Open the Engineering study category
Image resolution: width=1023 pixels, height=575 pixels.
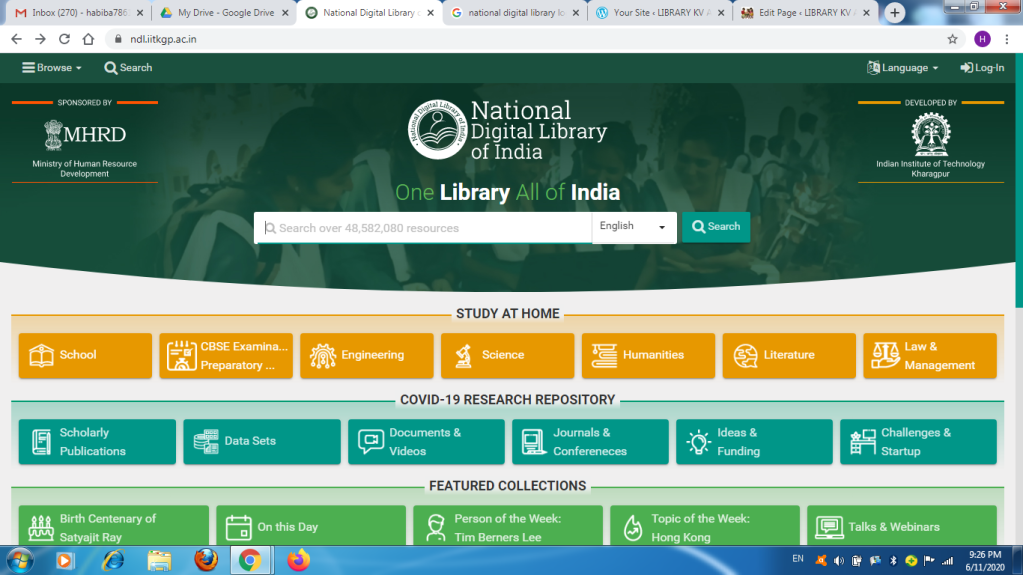click(x=366, y=355)
